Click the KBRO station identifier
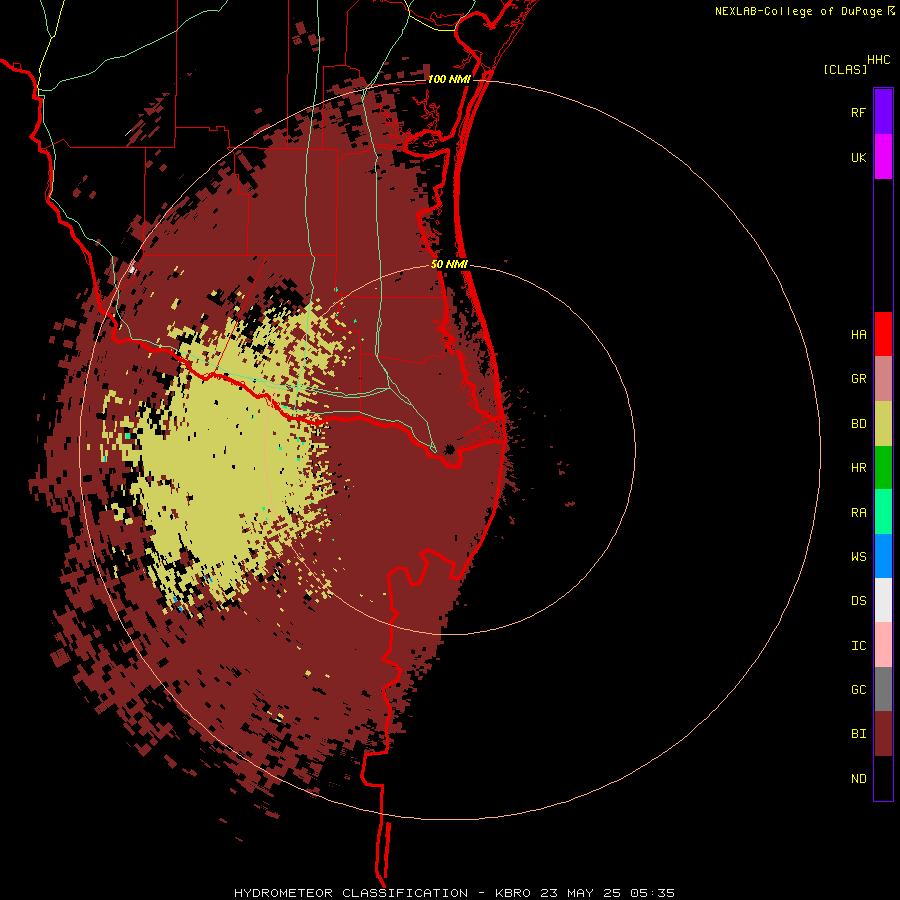900x900 pixels. click(513, 893)
